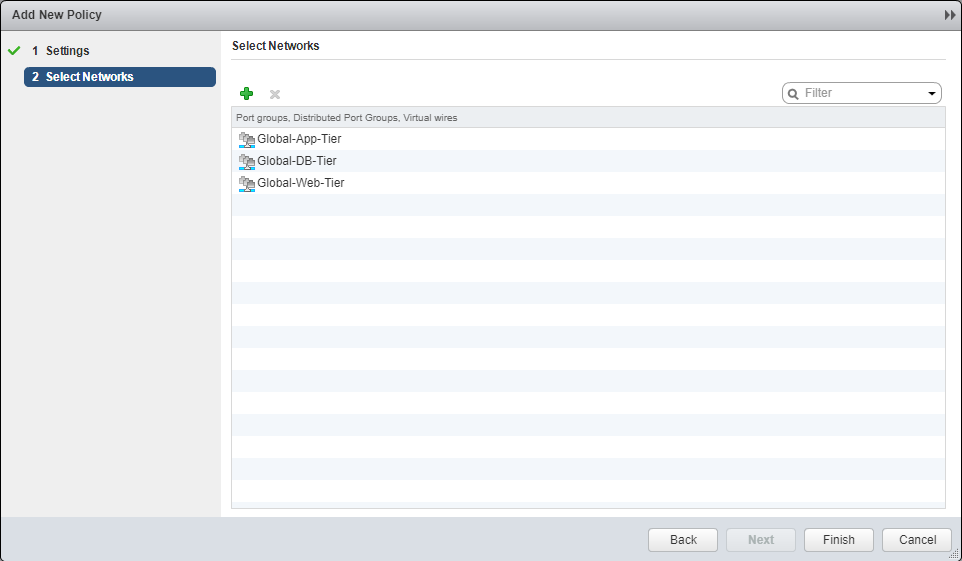Image resolution: width=962 pixels, height=561 pixels.
Task: Click the Global-App-Tier network icon
Action: tap(247, 139)
